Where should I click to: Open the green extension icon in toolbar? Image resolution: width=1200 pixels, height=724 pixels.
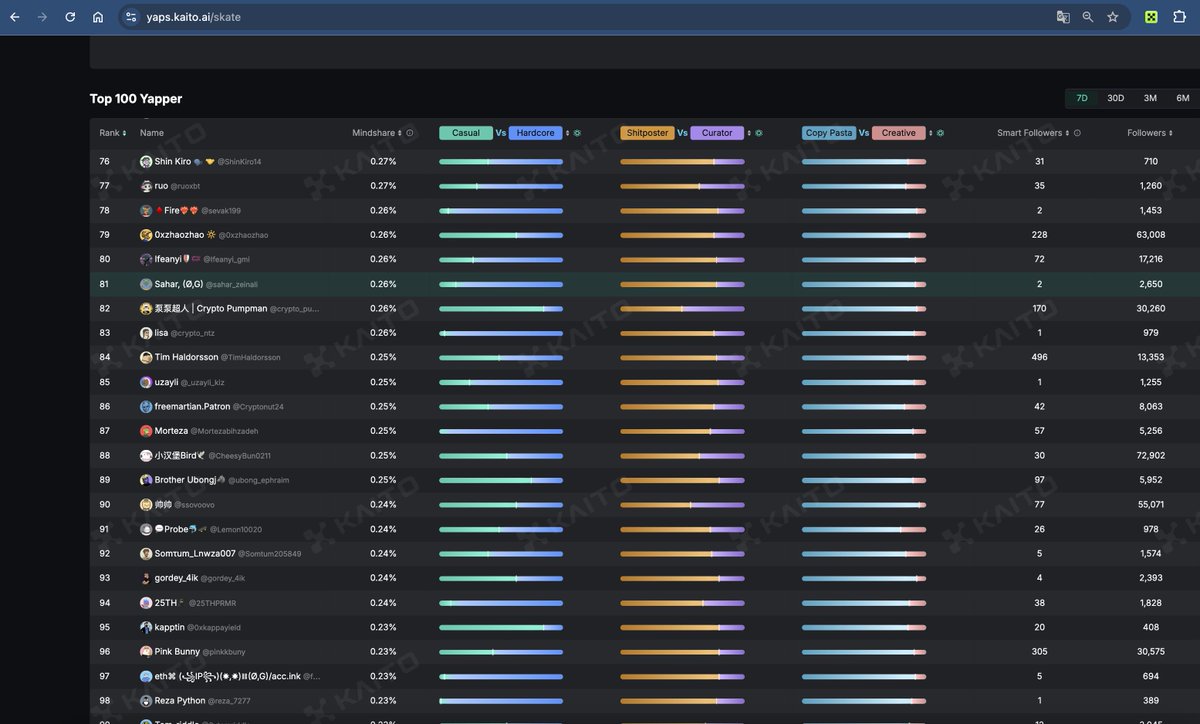pos(1152,17)
